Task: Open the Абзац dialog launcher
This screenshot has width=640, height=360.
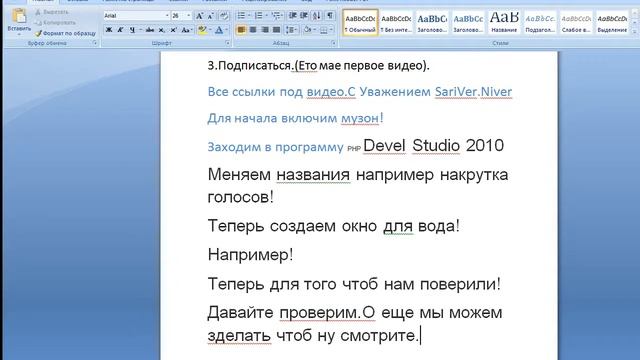Action: click(x=333, y=43)
